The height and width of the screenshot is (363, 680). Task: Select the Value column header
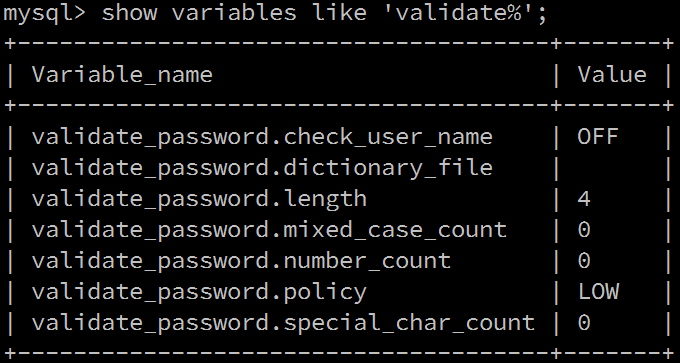point(612,75)
